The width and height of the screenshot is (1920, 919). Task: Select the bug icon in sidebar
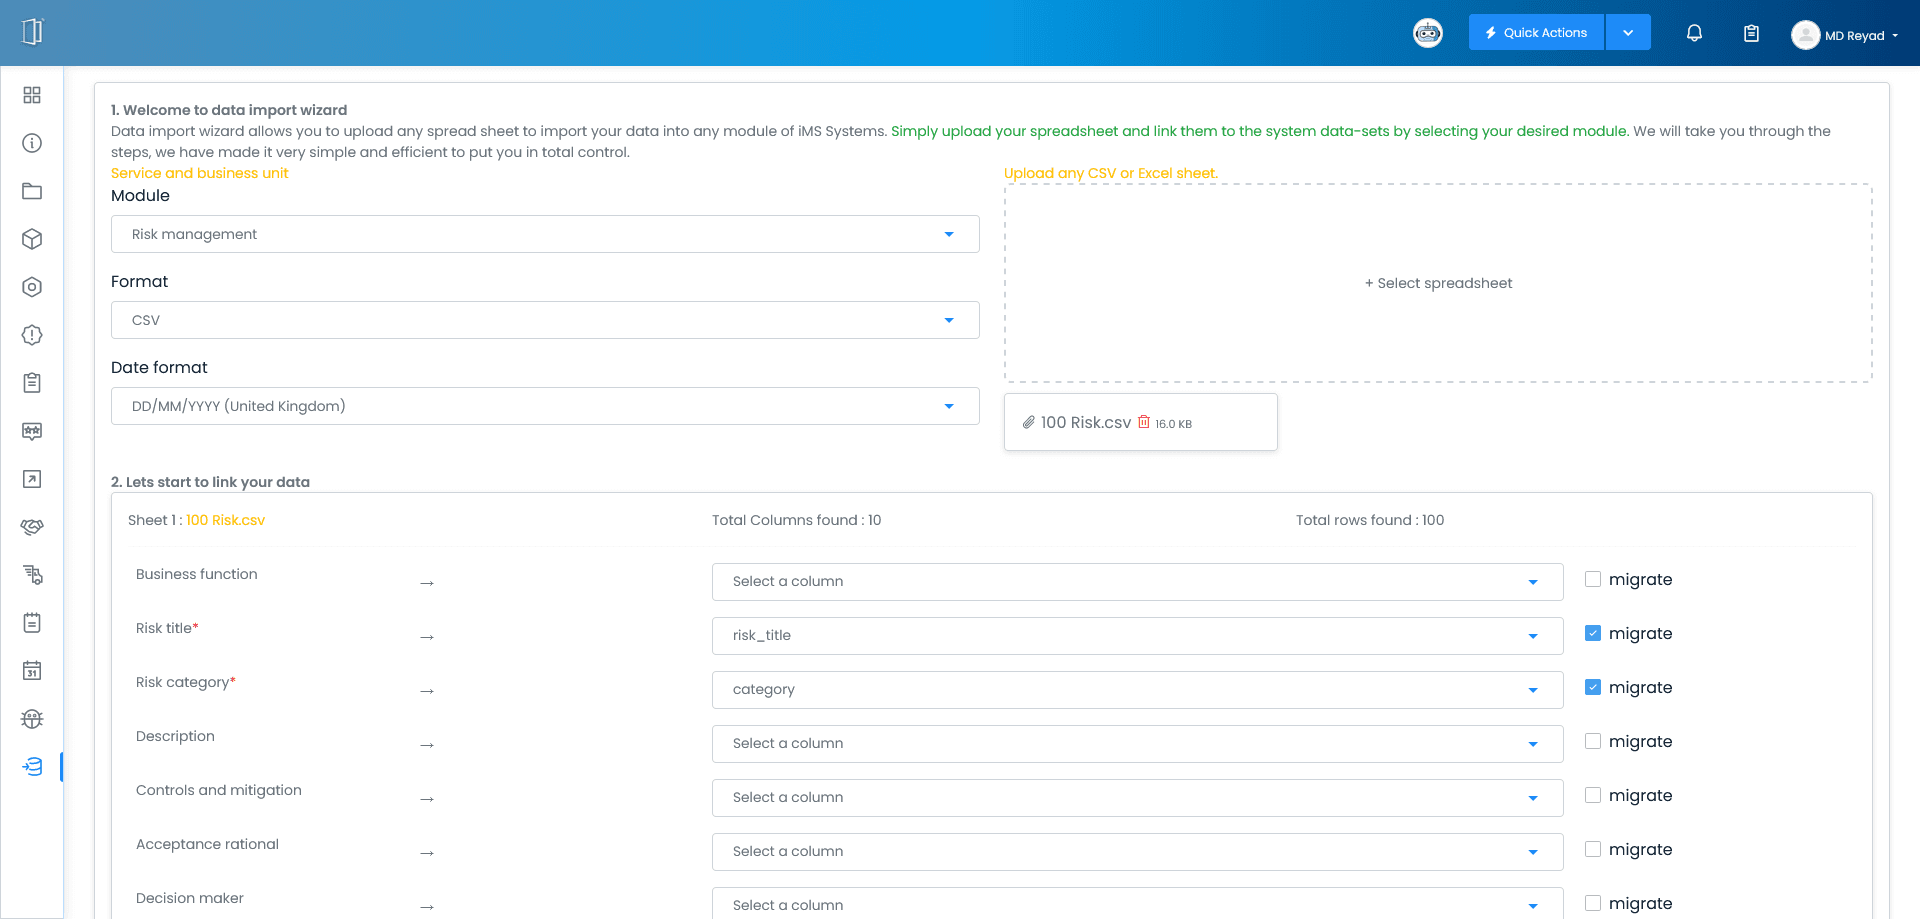32,719
